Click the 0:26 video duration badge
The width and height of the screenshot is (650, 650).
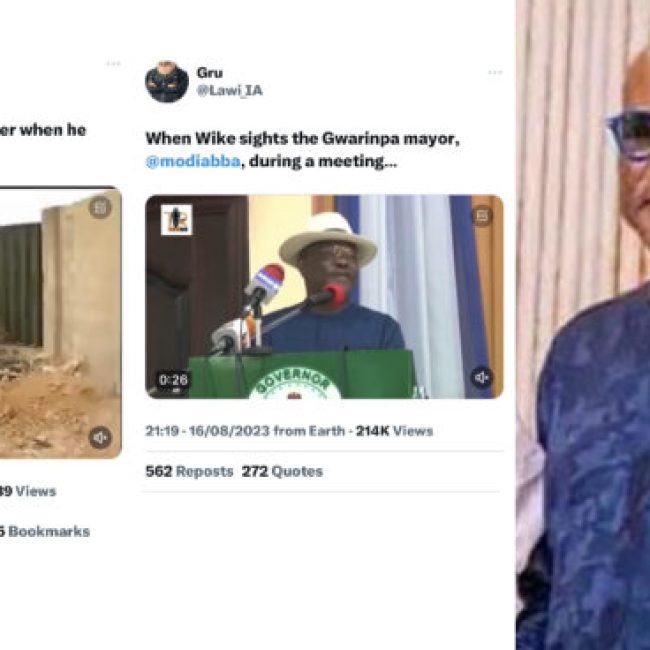click(173, 380)
